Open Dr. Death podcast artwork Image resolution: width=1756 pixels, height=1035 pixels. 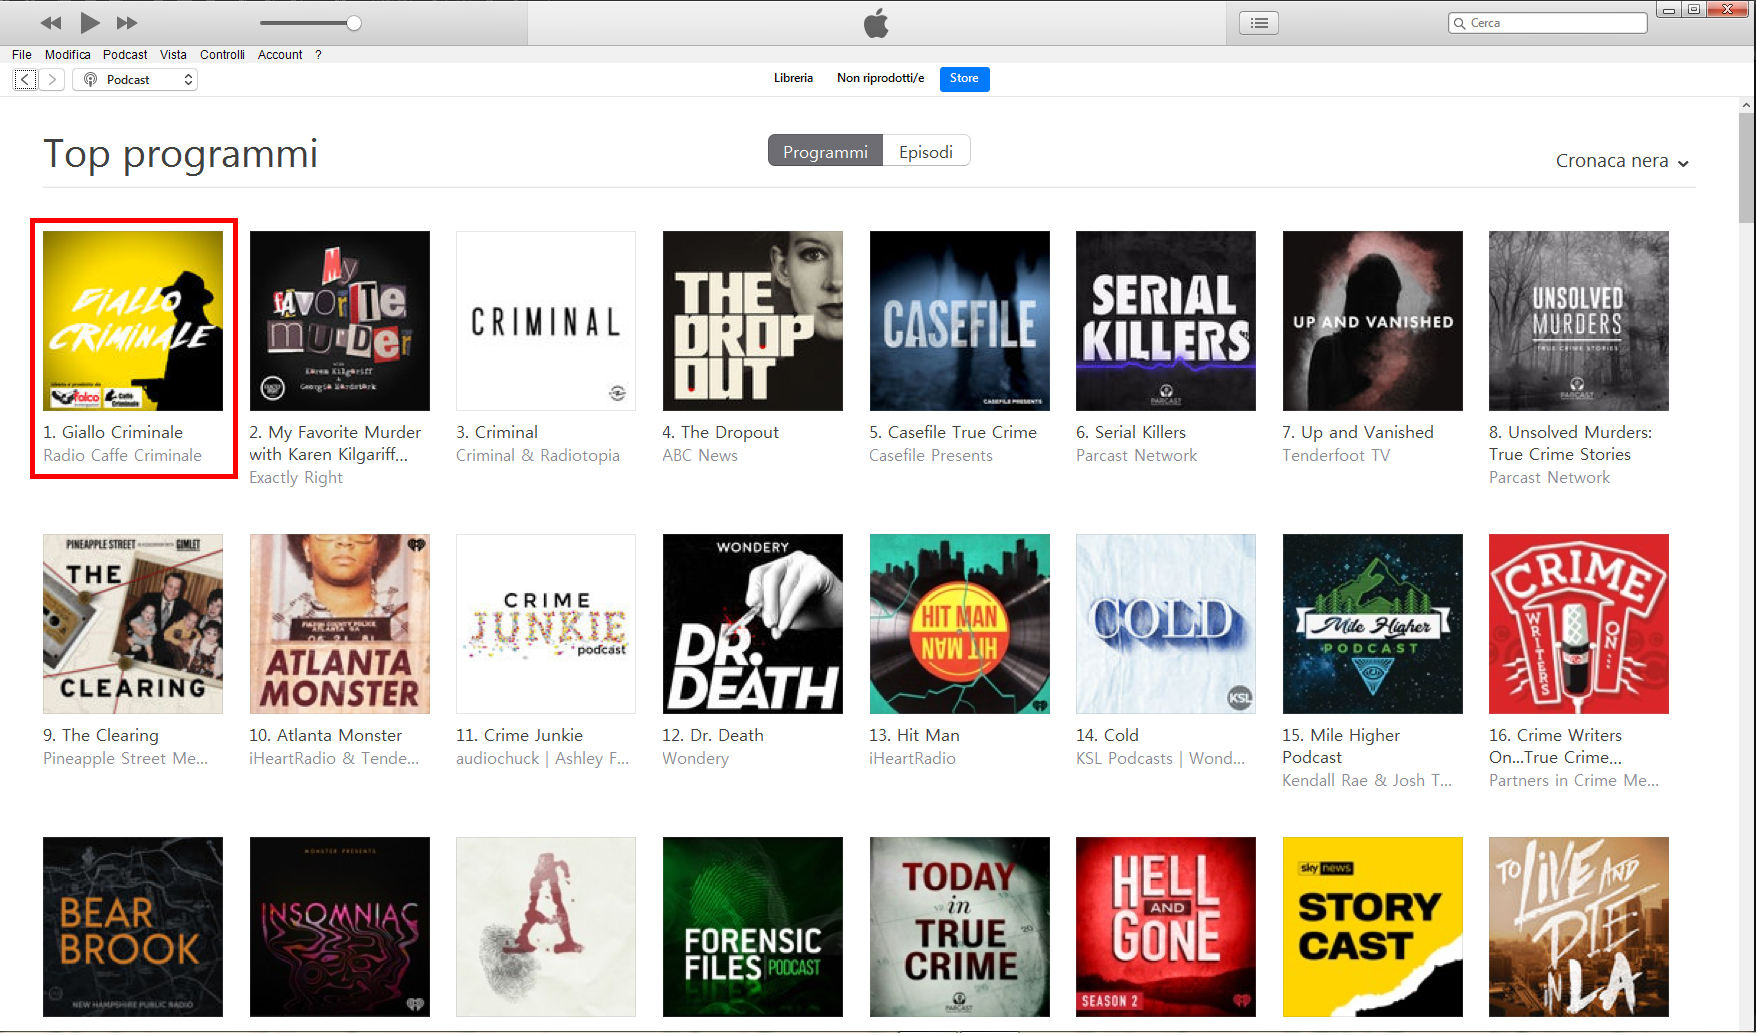753,624
